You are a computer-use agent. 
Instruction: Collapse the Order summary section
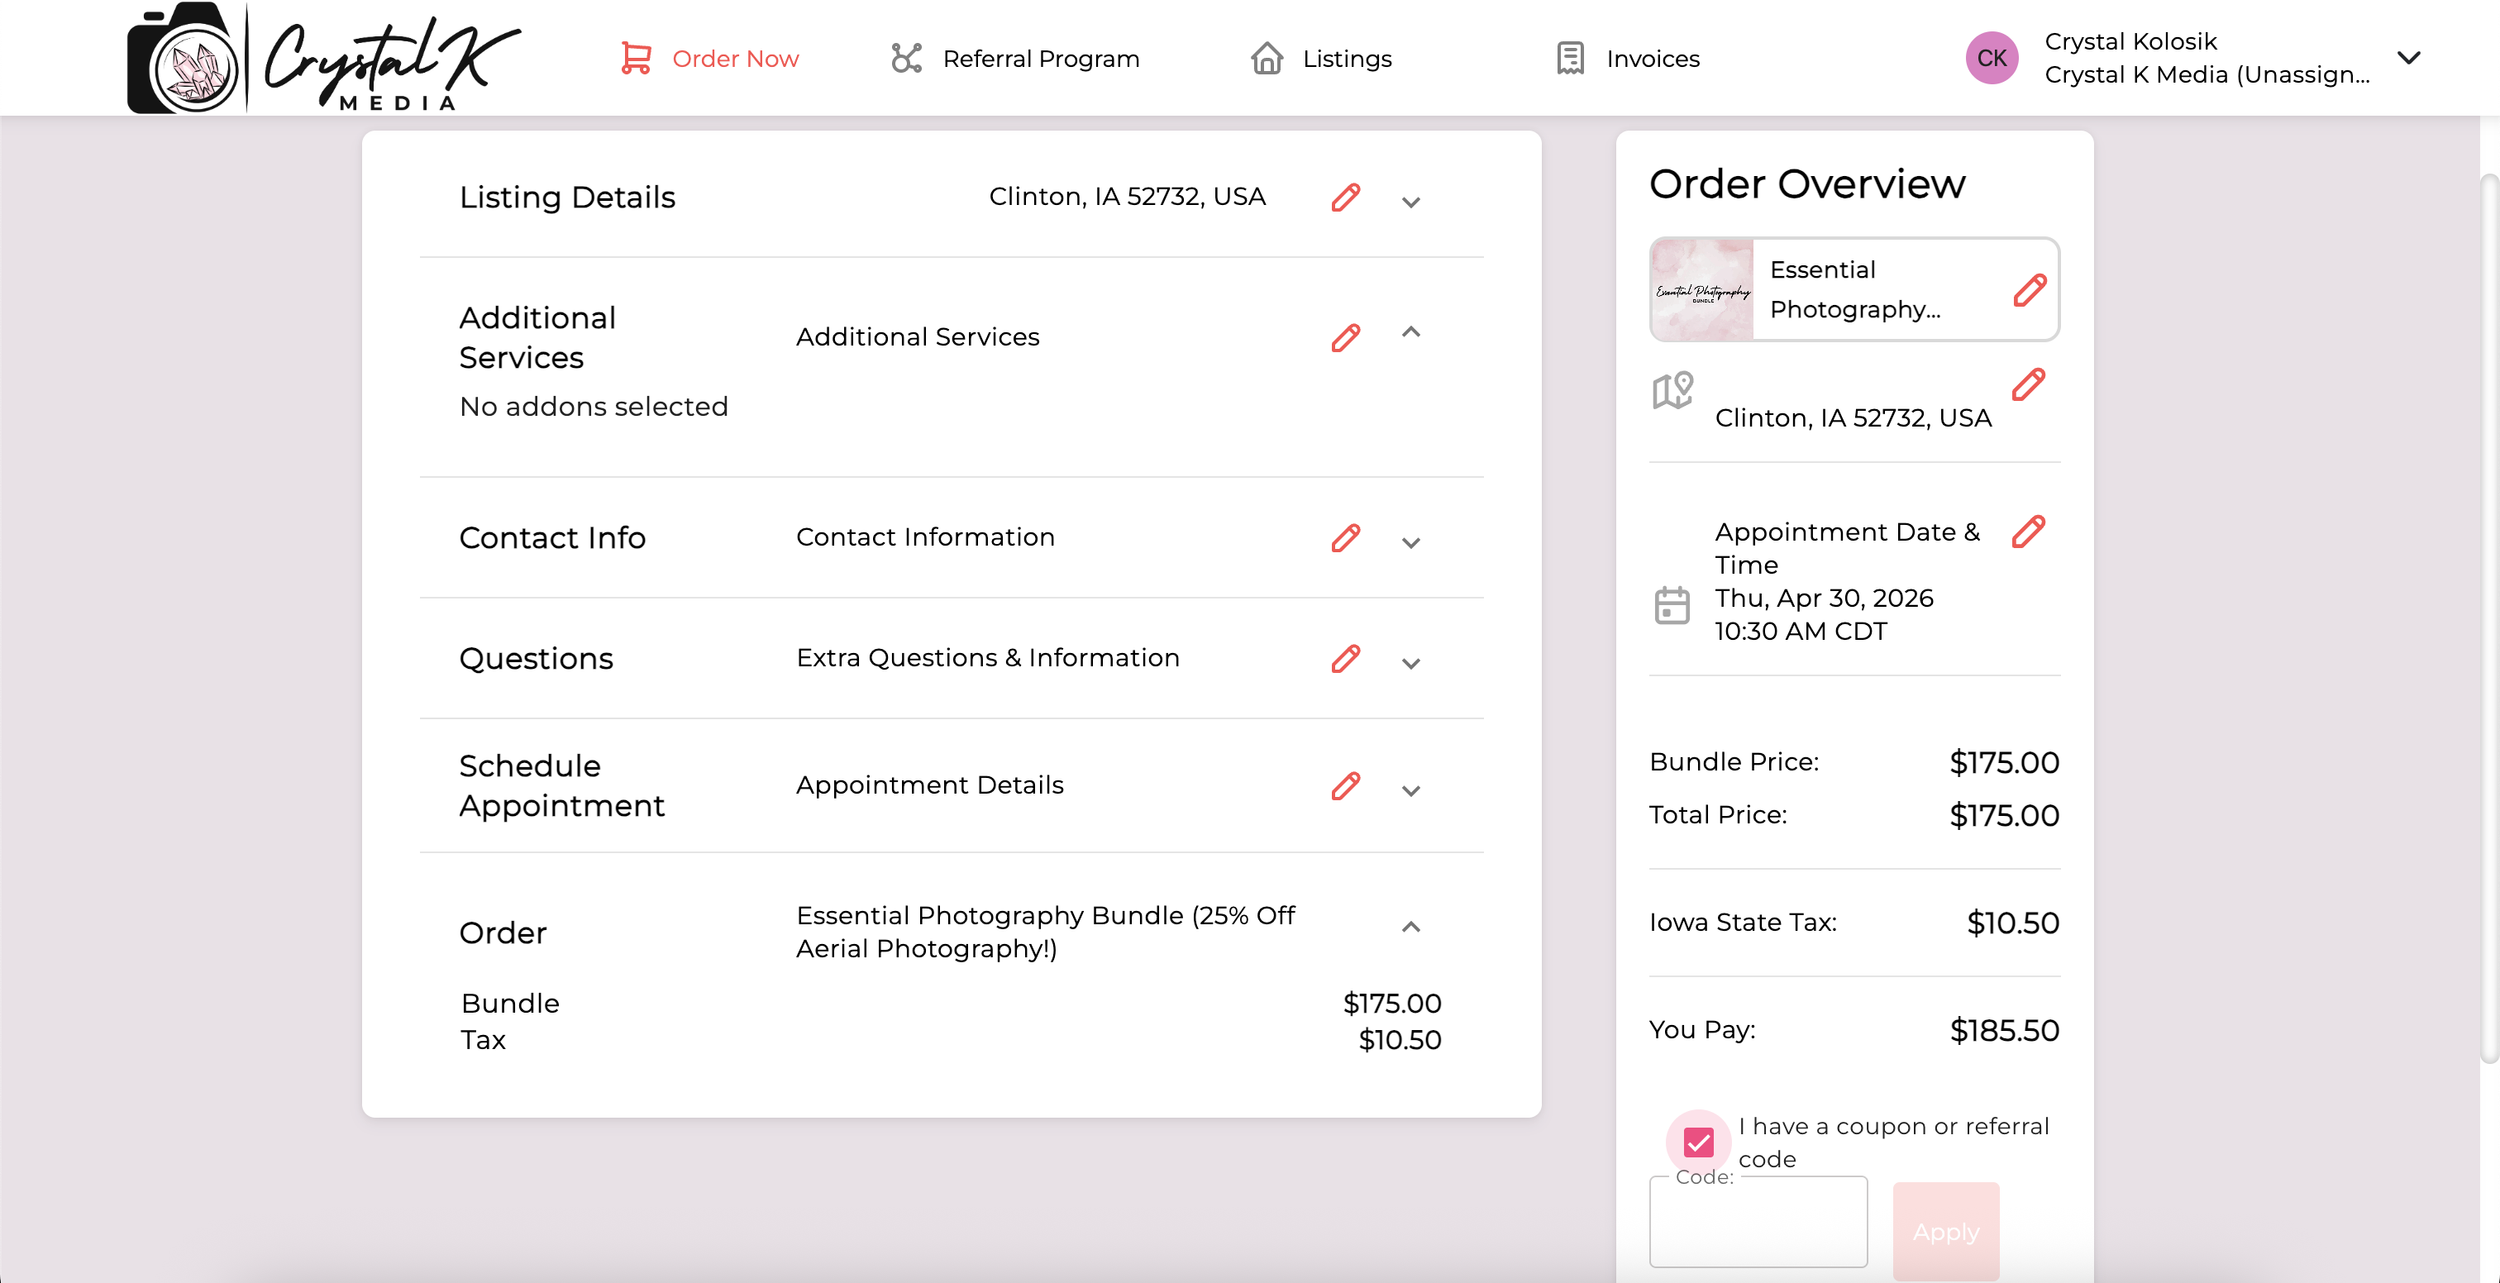1411,927
